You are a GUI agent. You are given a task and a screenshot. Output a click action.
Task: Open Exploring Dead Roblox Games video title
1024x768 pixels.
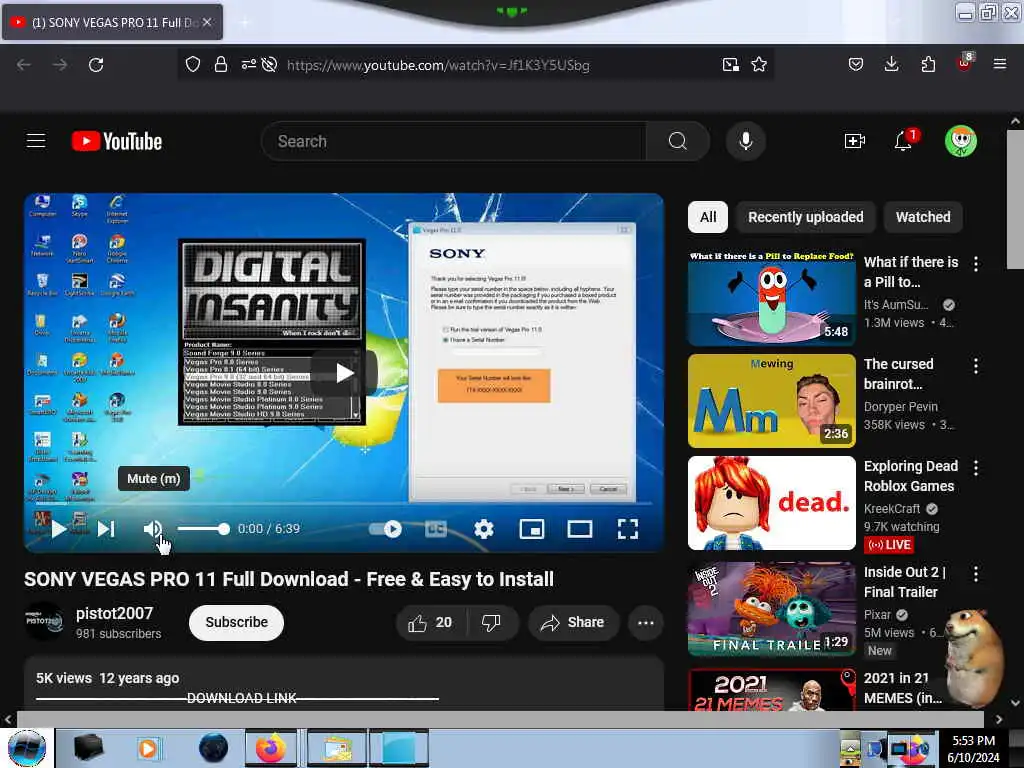click(911, 476)
